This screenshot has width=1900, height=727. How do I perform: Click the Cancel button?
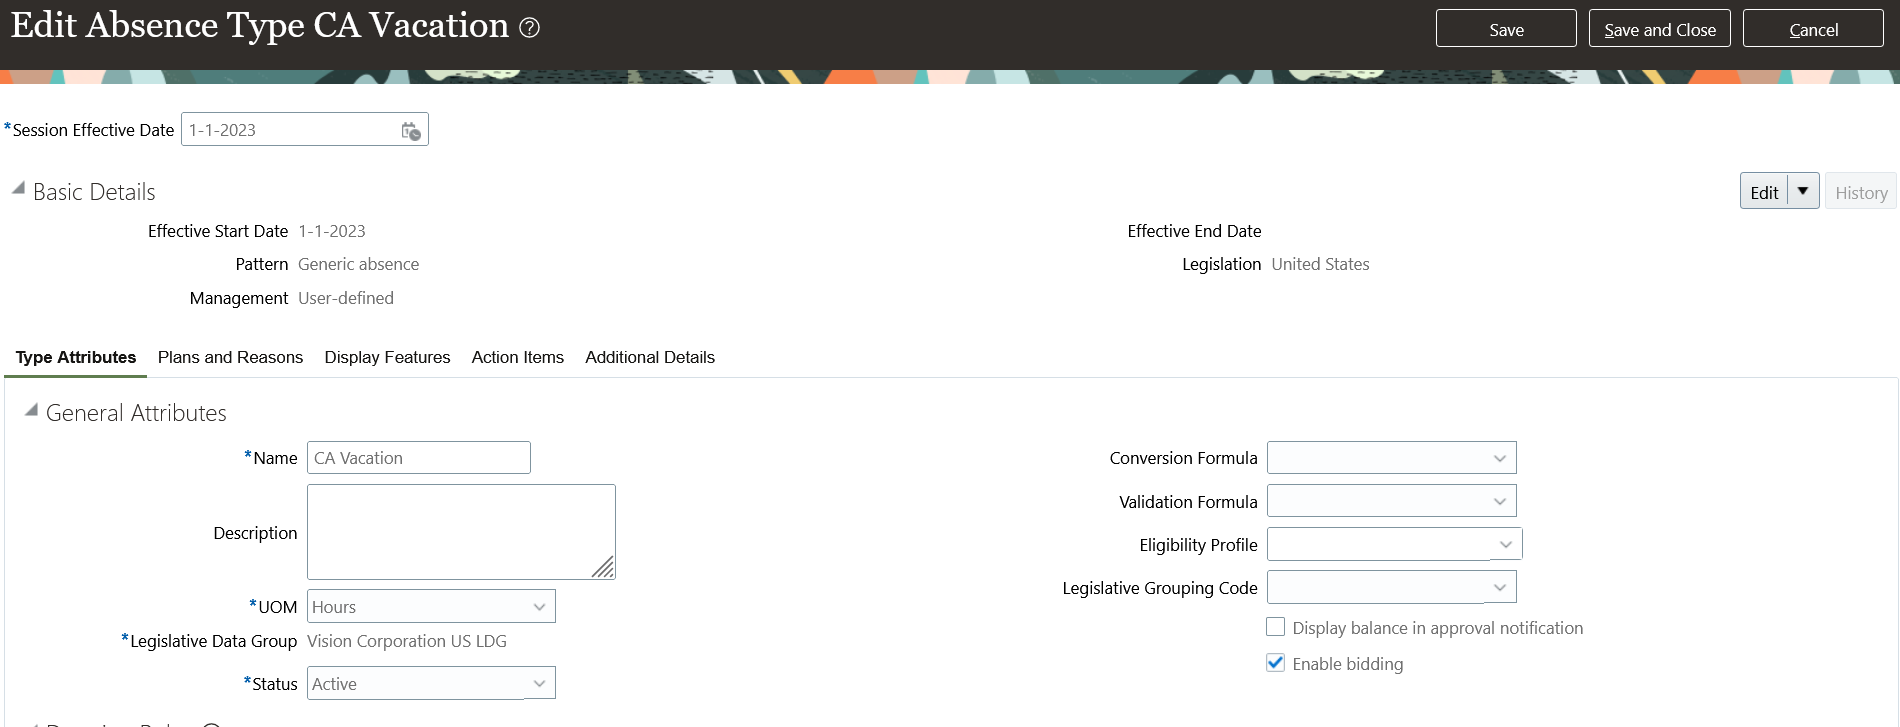tap(1813, 29)
